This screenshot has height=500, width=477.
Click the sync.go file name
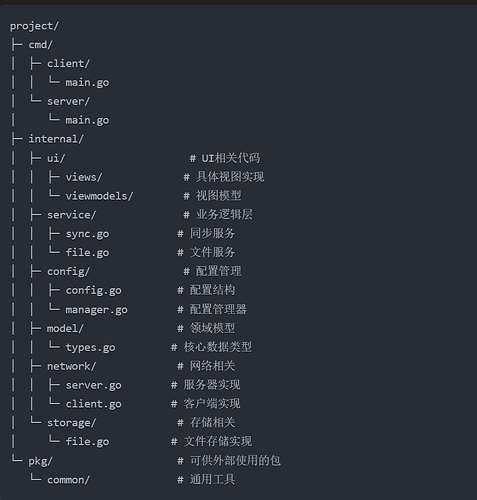[x=87, y=234]
